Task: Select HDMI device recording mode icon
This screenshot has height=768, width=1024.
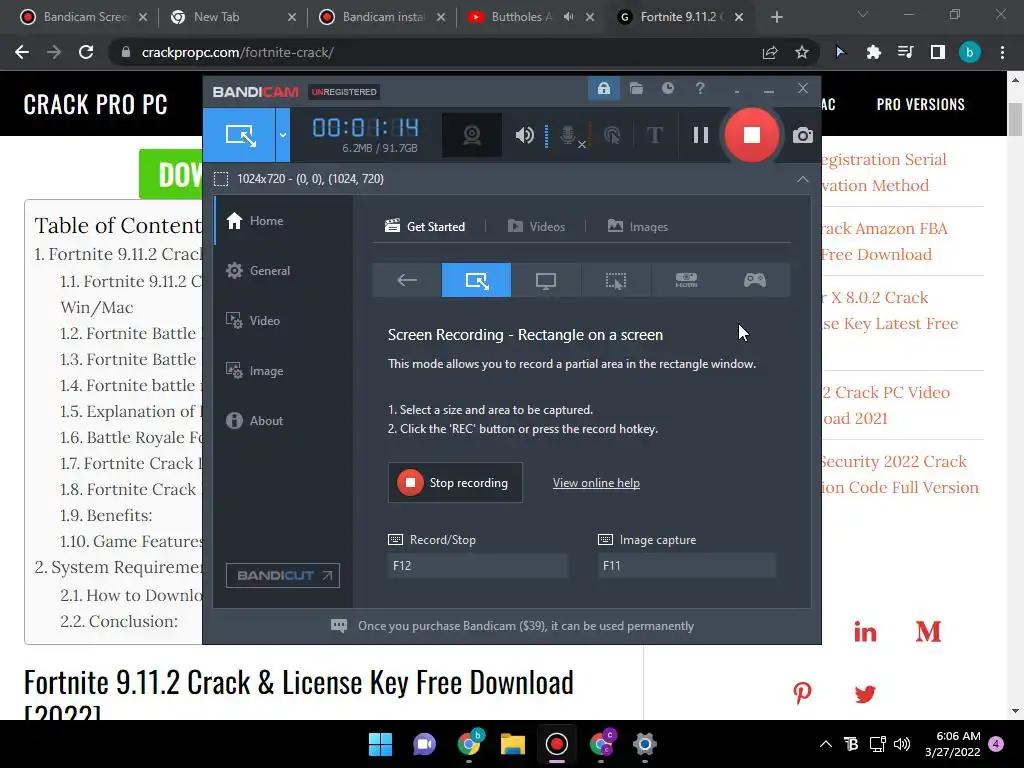Action: point(686,280)
